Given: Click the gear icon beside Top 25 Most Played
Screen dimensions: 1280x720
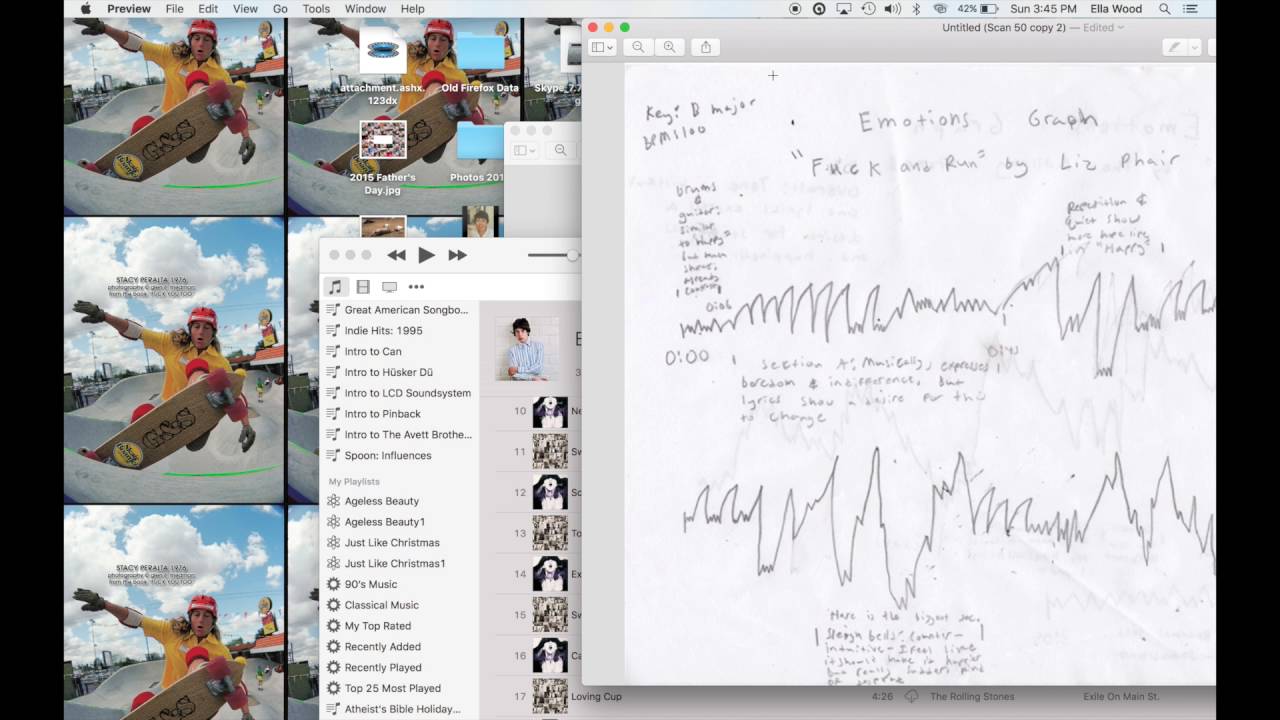Looking at the screenshot, I should [334, 688].
